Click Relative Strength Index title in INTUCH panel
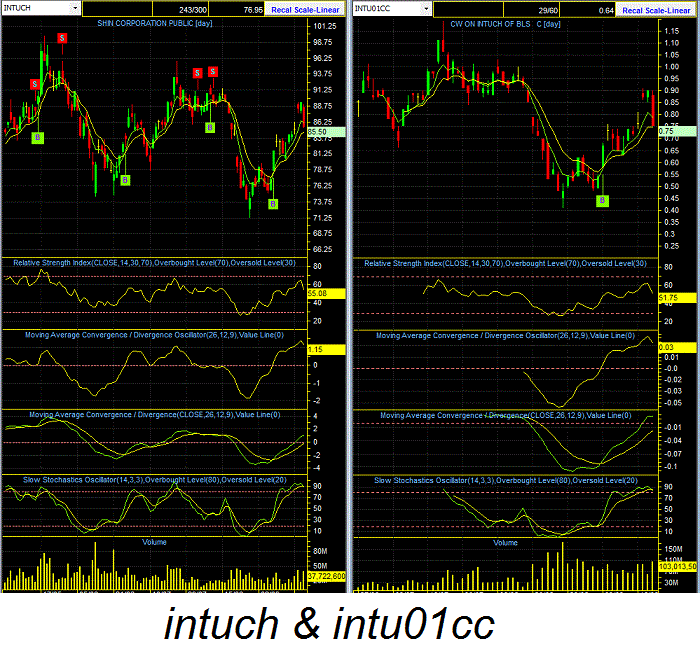700x662 pixels. [x=154, y=262]
